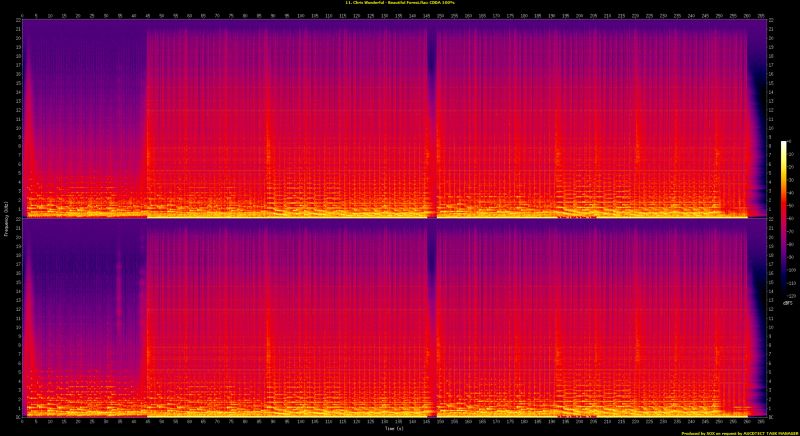Click the bright divider line between the channels
Image resolution: width=800 pixels, height=436 pixels.
pos(390,217)
